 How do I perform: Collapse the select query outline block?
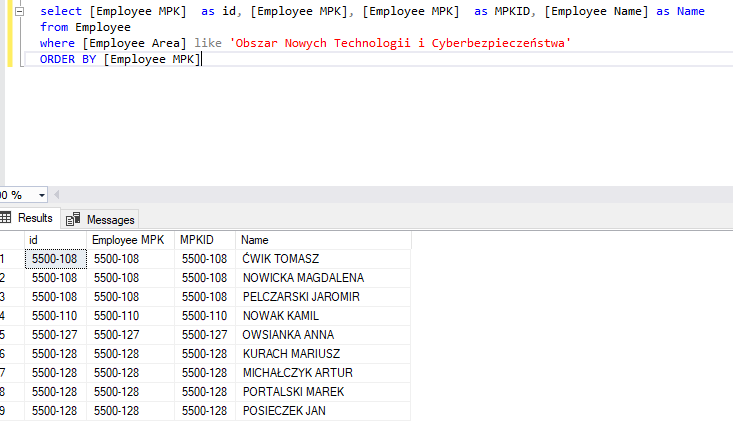point(19,11)
